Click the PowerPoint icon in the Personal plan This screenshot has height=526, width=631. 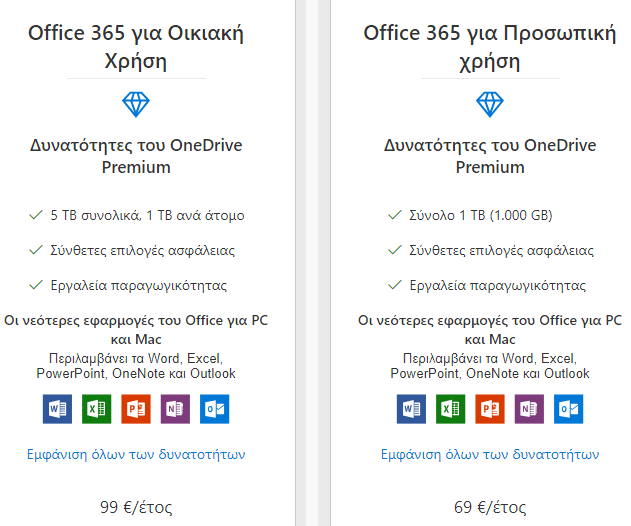point(490,409)
